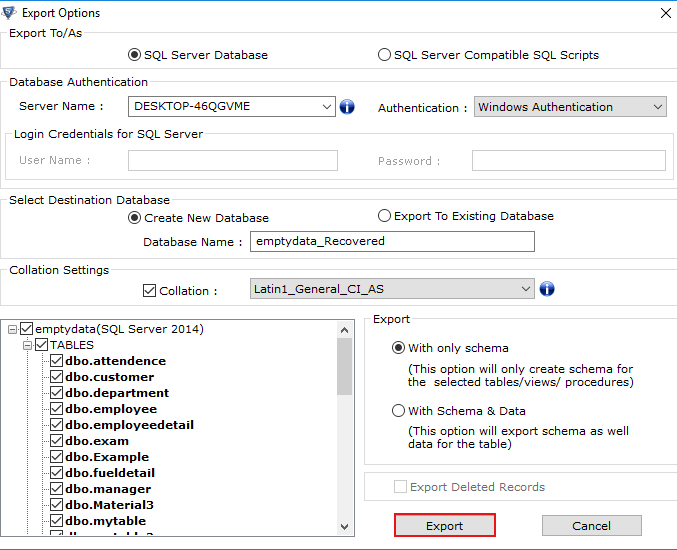Uncheck dbo.employeedetail table checkbox
This screenshot has width=677, height=550.
coord(57,424)
